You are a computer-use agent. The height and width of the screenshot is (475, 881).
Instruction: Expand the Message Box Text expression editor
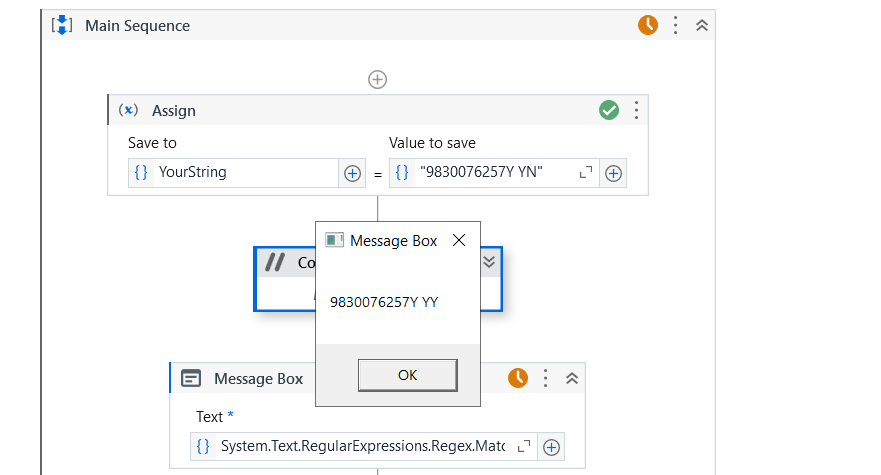[524, 447]
